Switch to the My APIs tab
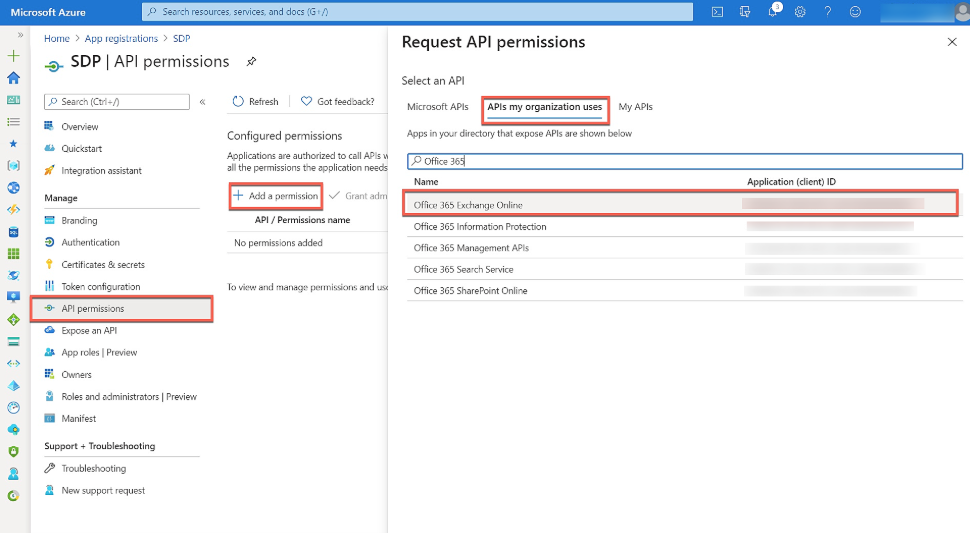This screenshot has width=970, height=533. click(x=635, y=107)
